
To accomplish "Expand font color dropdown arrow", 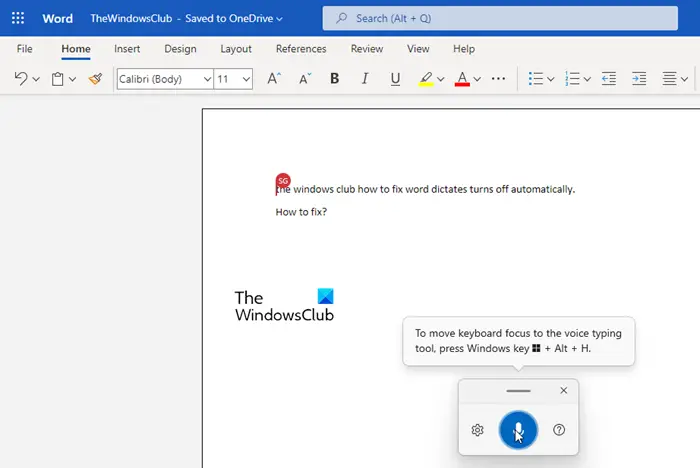I will (477, 79).
